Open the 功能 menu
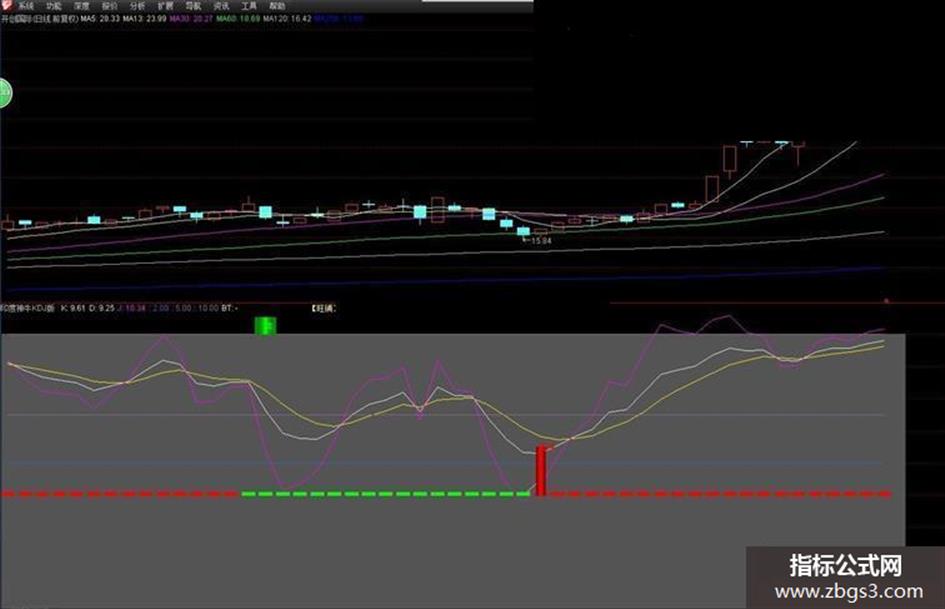The height and width of the screenshot is (609, 945). (54, 6)
